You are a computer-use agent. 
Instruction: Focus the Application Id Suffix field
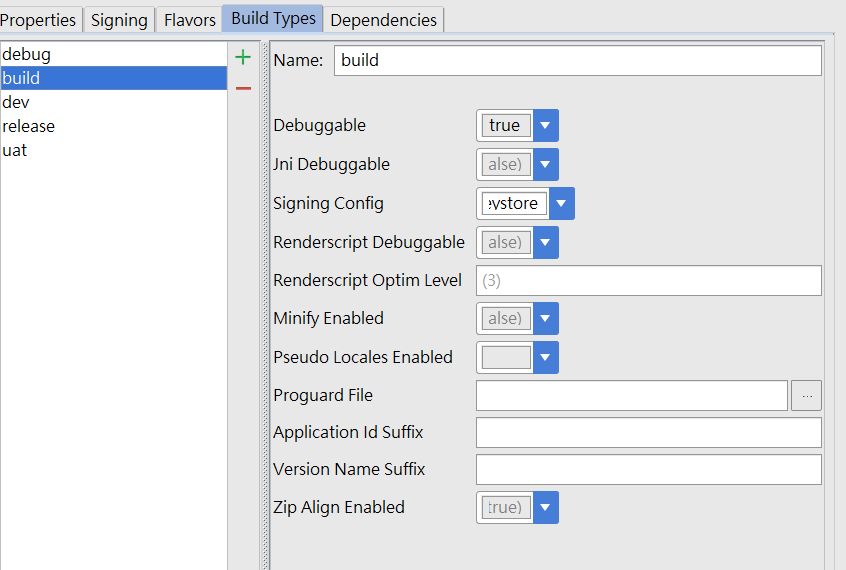648,433
